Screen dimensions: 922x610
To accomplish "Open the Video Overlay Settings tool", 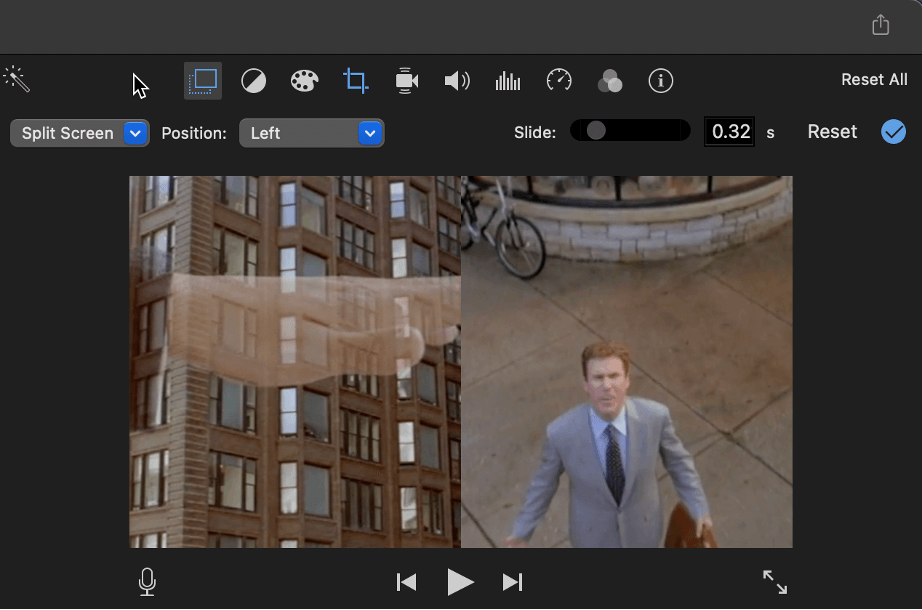I will (x=203, y=81).
